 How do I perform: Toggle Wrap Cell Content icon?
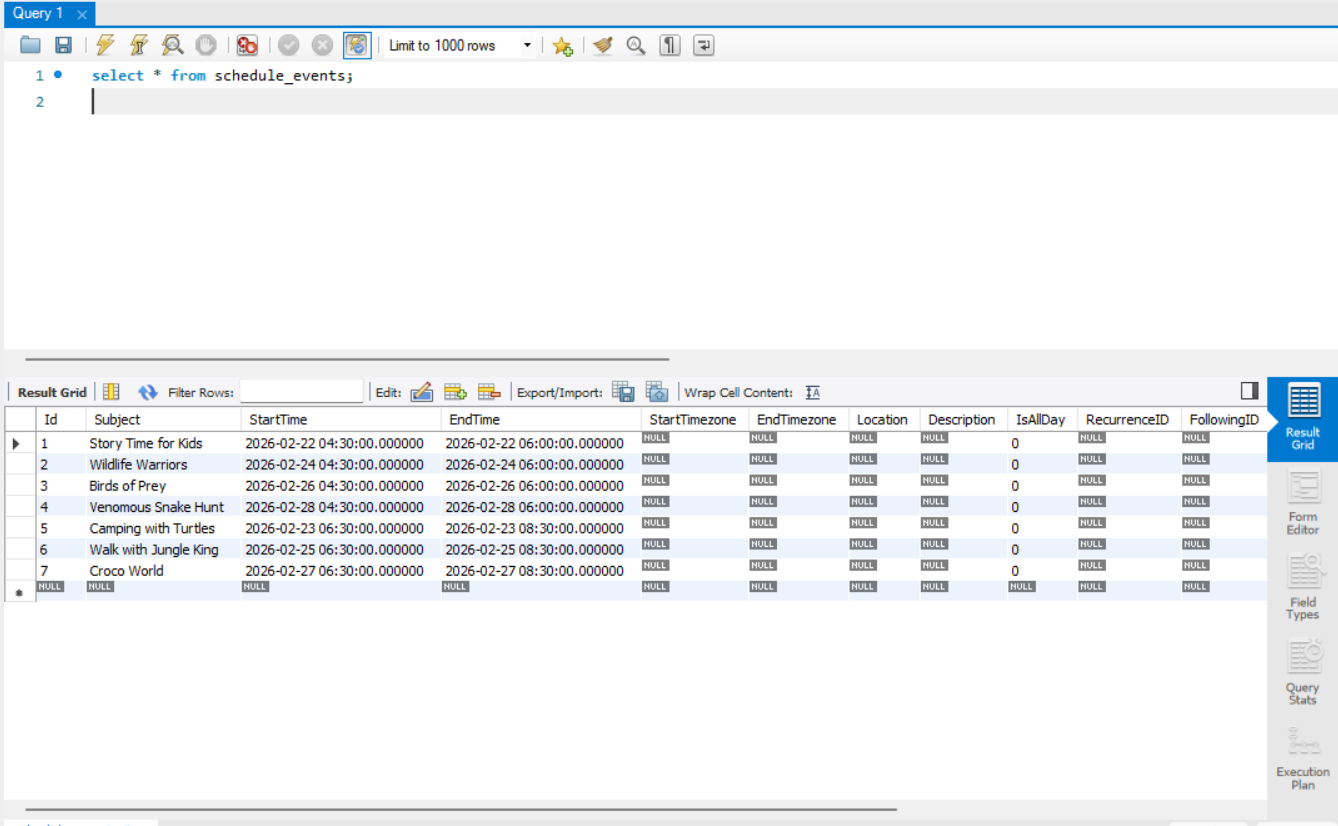tap(812, 392)
